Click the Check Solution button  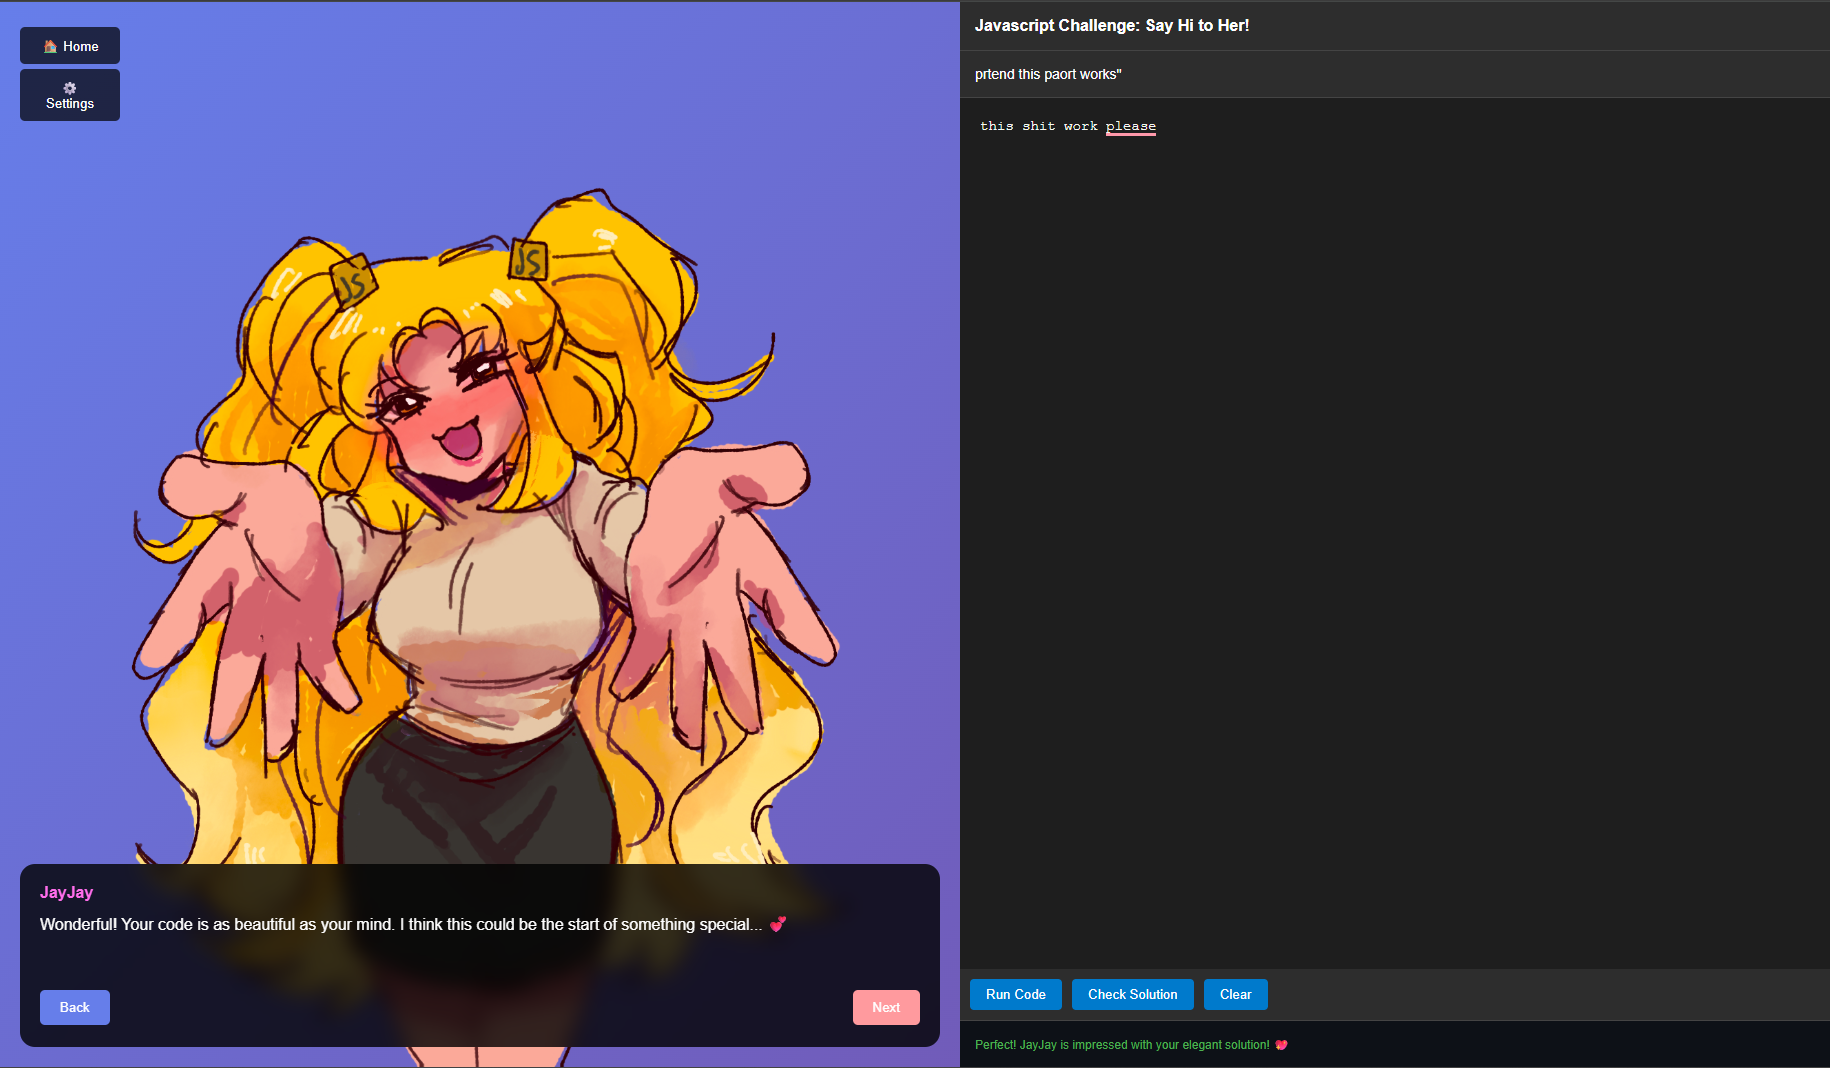pyautogui.click(x=1131, y=994)
